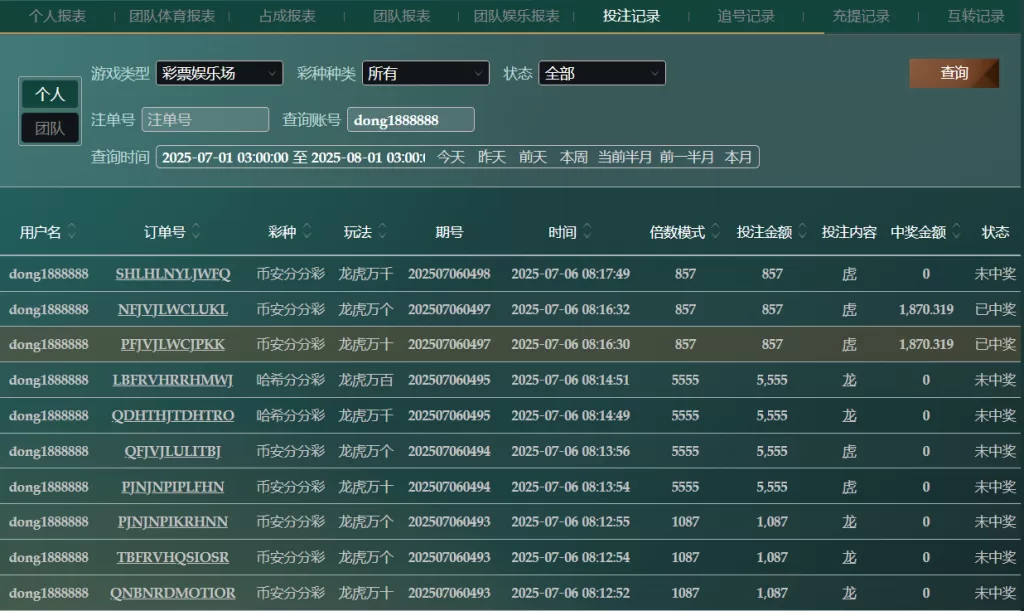Select 当前半月 time shortcut

point(625,157)
